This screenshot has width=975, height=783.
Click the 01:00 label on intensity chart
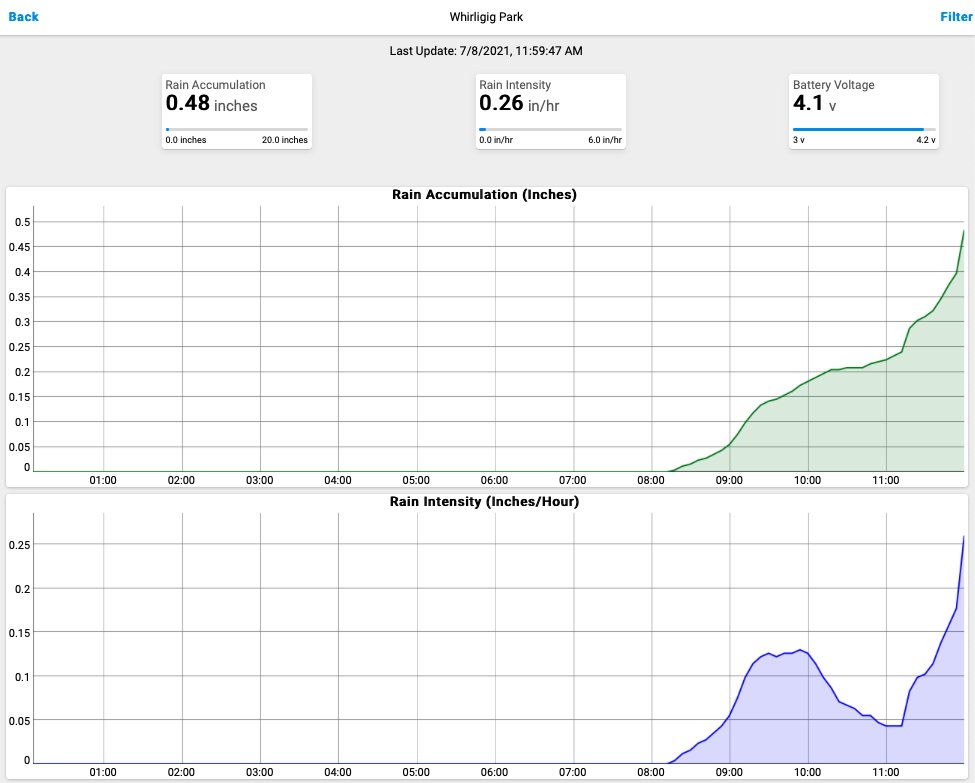(103, 772)
